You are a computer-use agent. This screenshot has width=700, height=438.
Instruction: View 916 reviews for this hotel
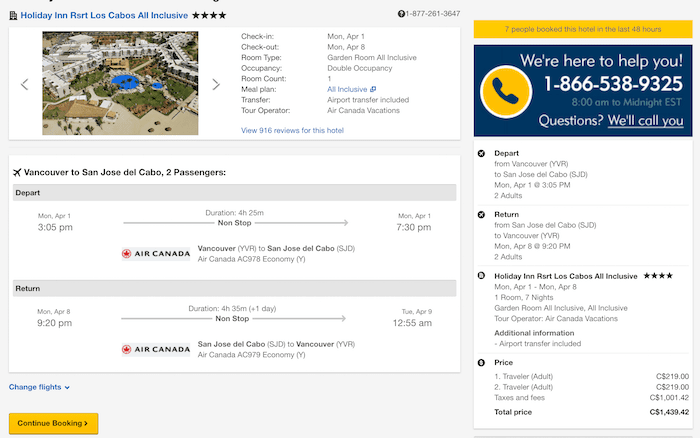click(x=292, y=130)
